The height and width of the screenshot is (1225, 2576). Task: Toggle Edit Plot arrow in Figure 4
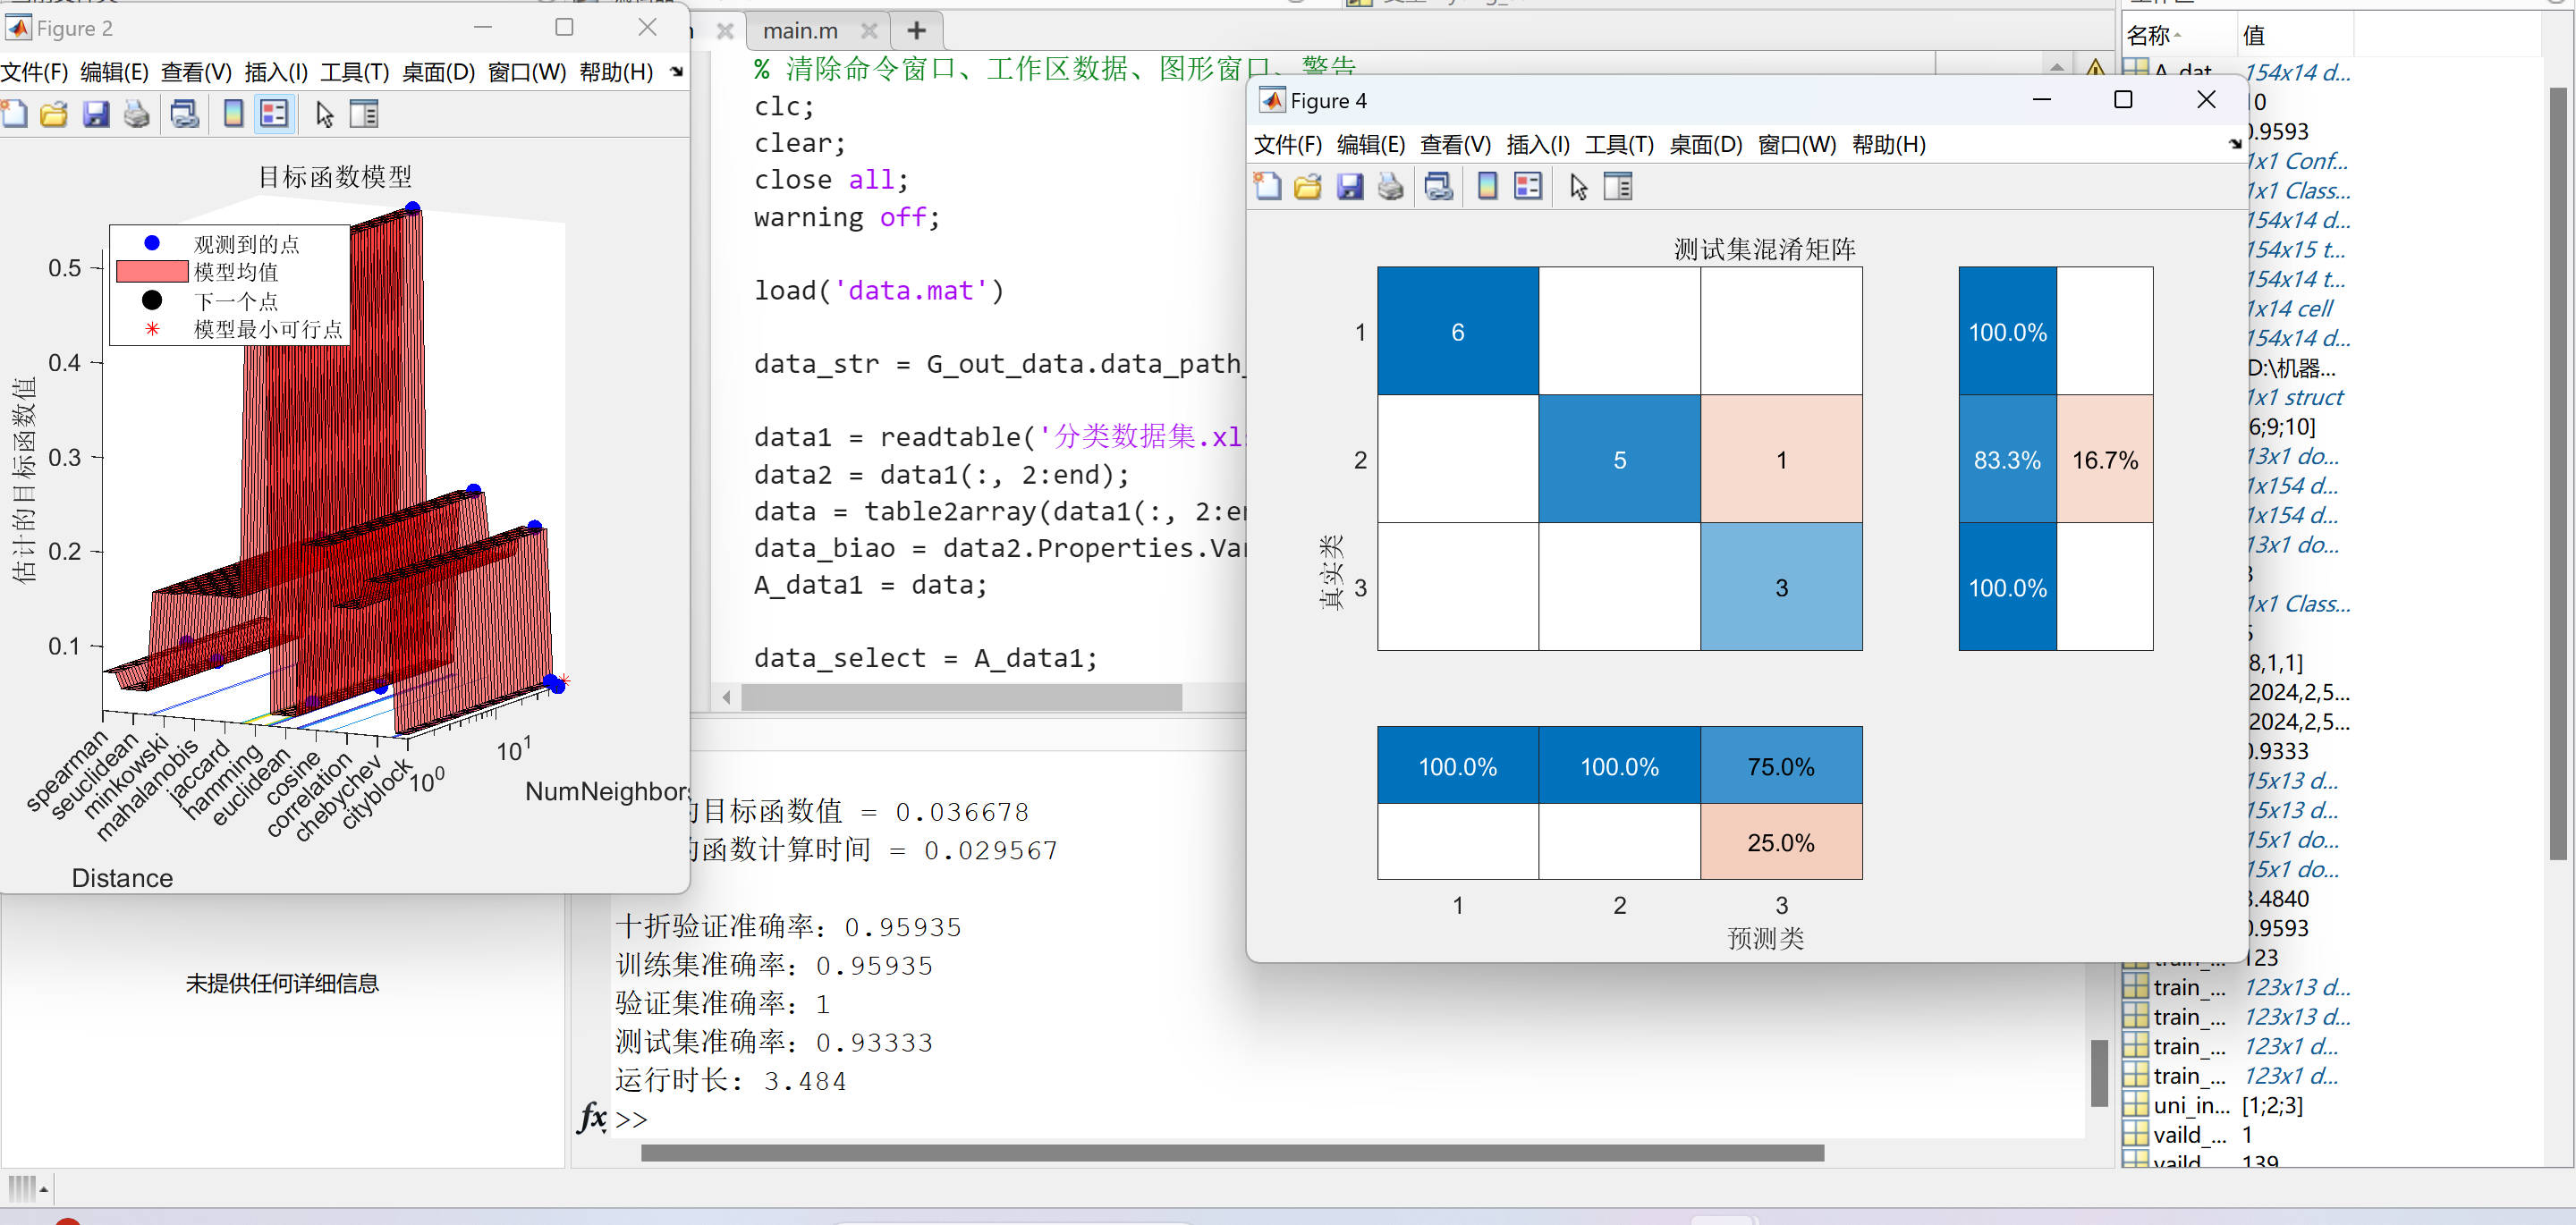[1578, 187]
